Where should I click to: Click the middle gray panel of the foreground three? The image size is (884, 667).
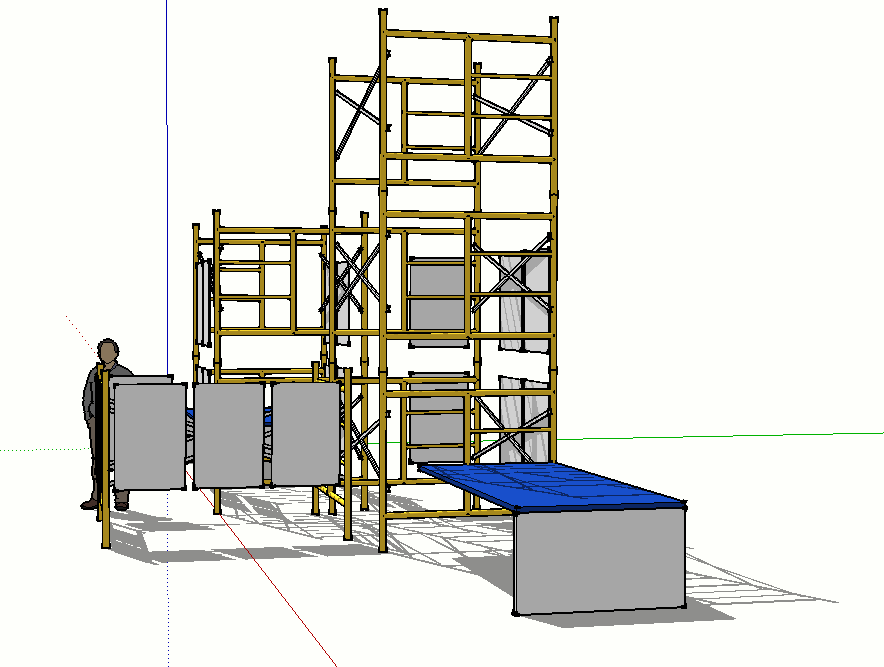pyautogui.click(x=229, y=435)
